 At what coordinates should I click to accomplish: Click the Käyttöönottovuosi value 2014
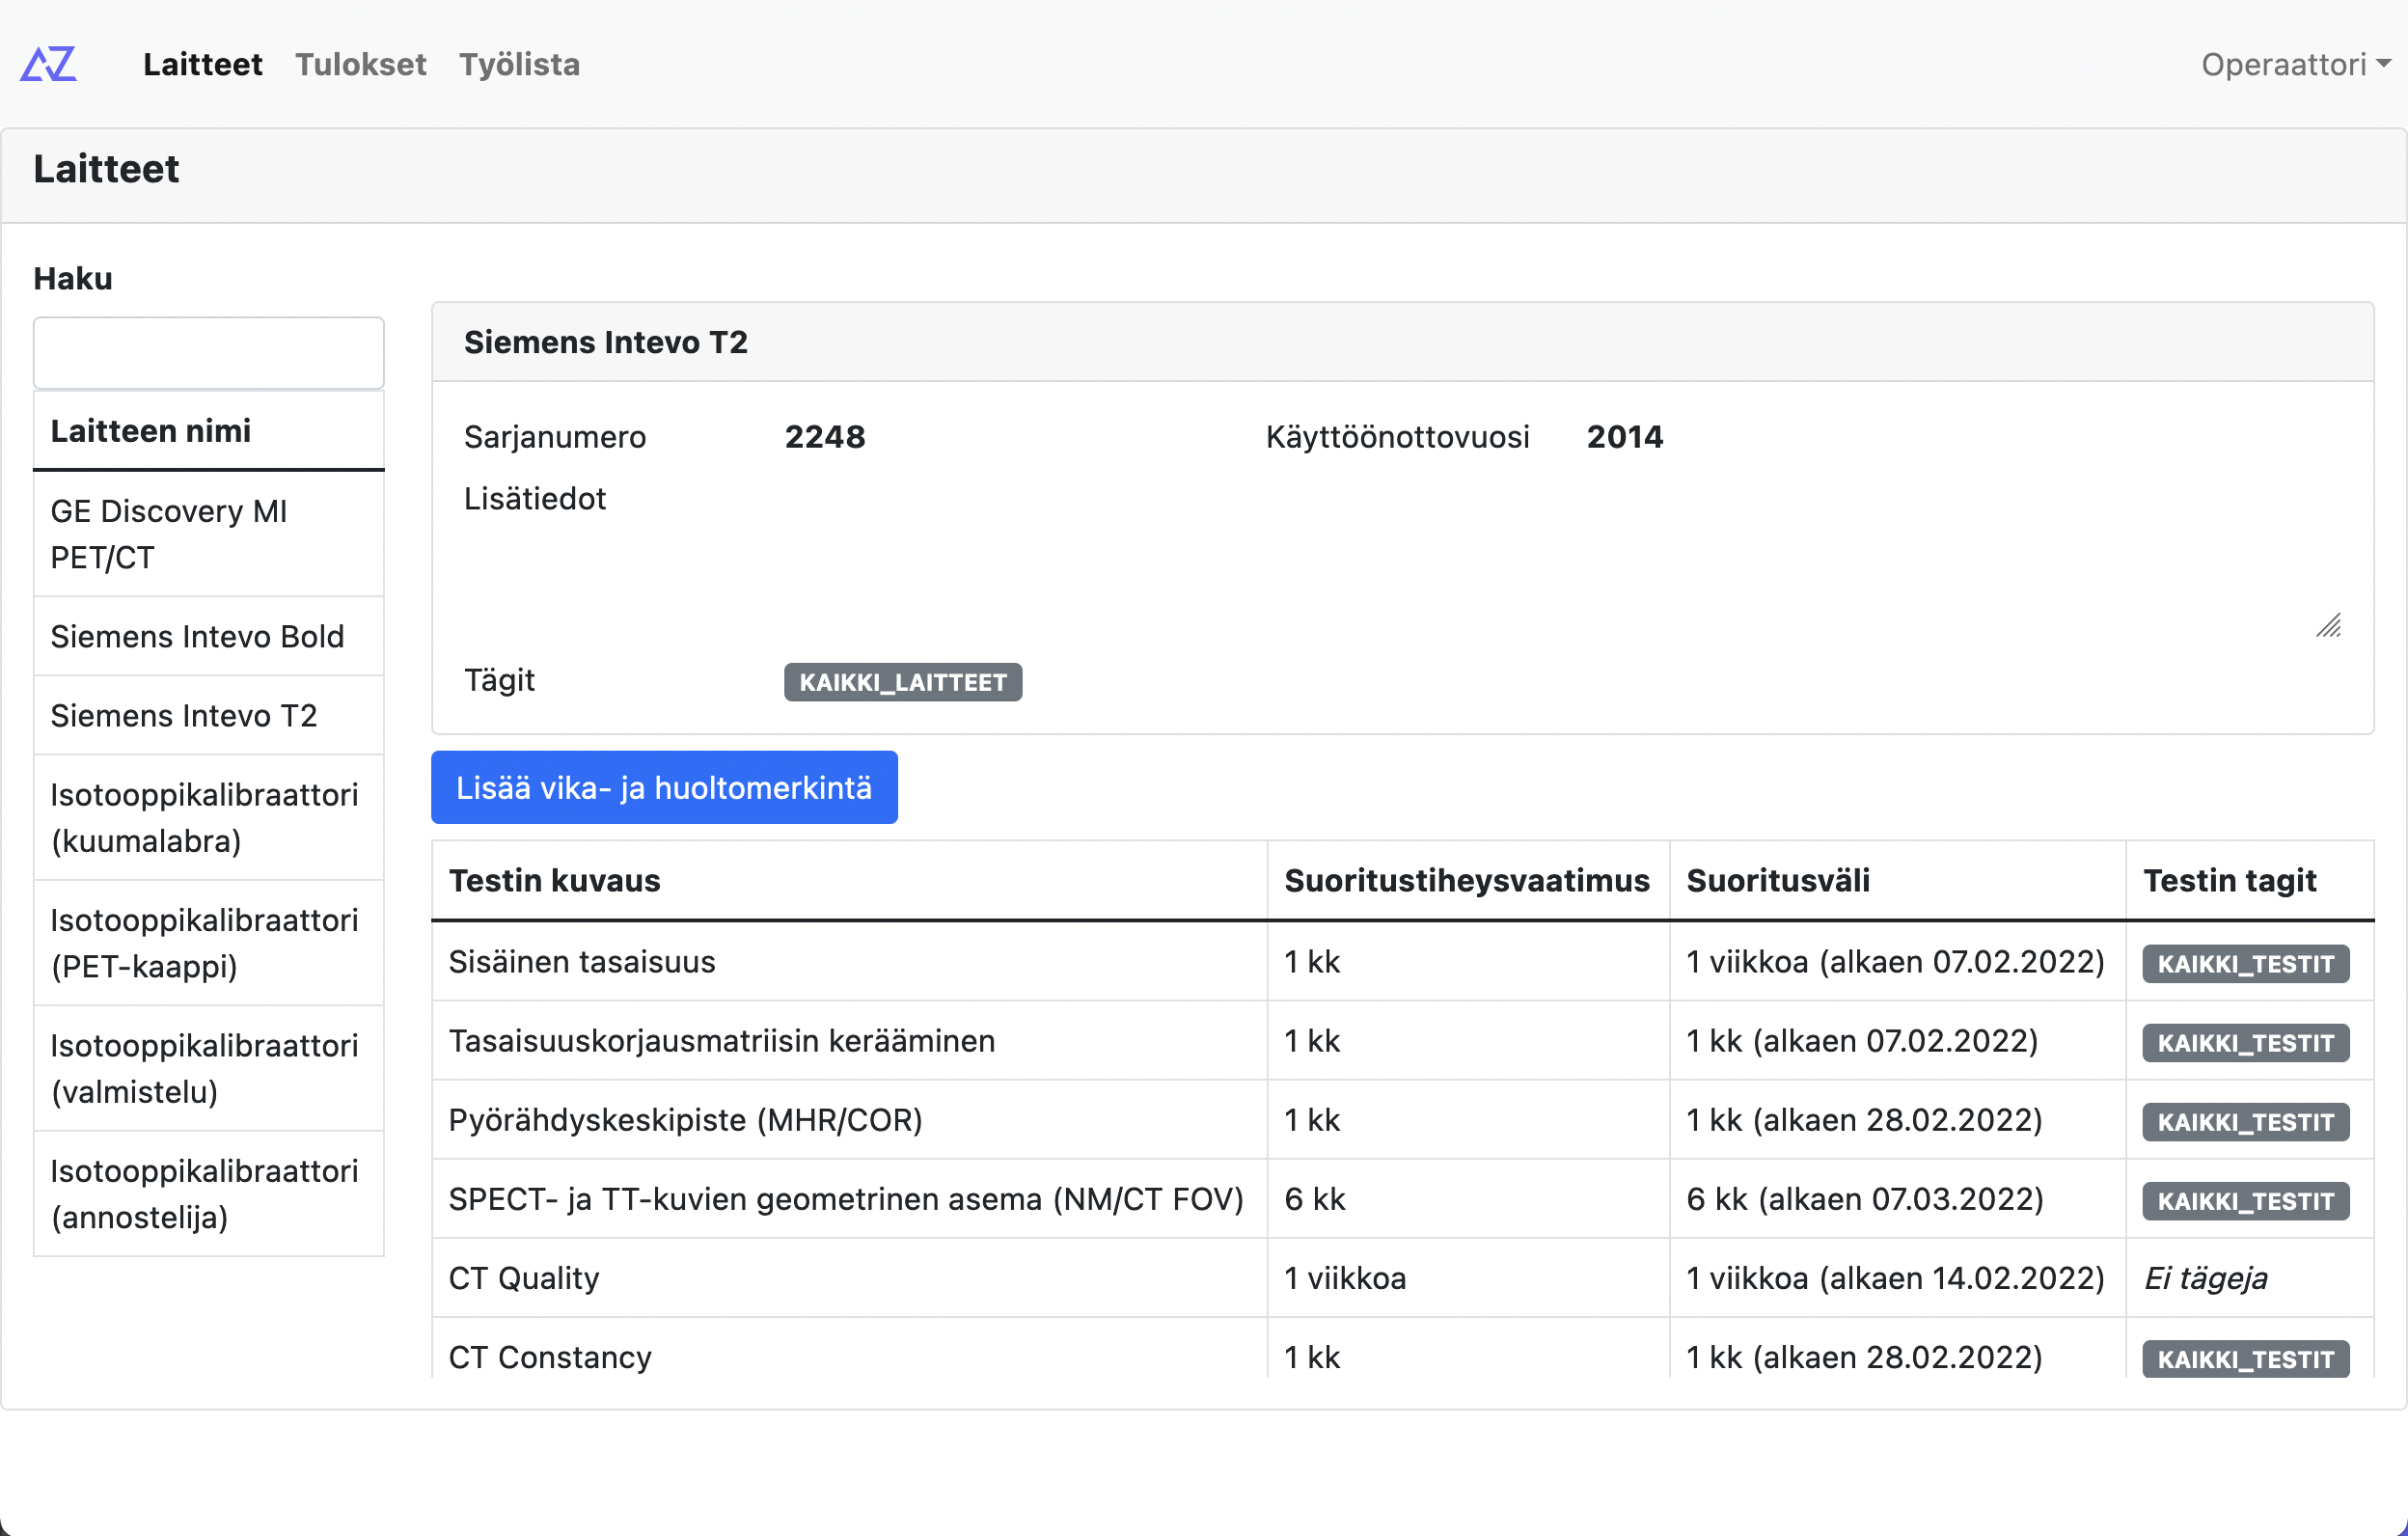pyautogui.click(x=1625, y=437)
